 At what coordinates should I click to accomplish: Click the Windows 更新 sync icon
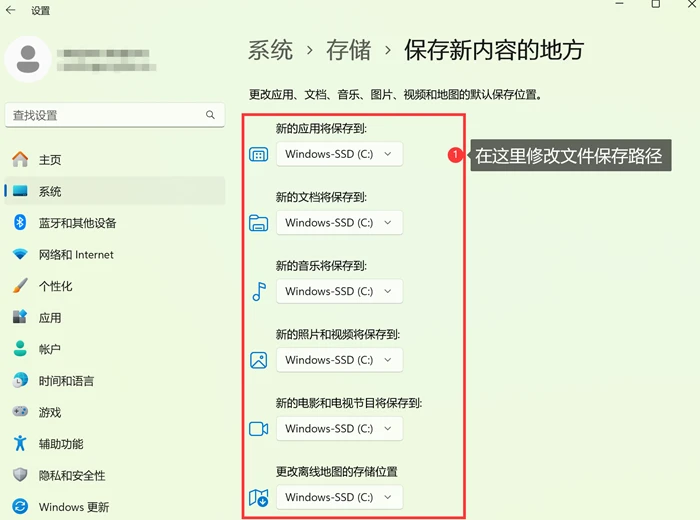tap(20, 506)
